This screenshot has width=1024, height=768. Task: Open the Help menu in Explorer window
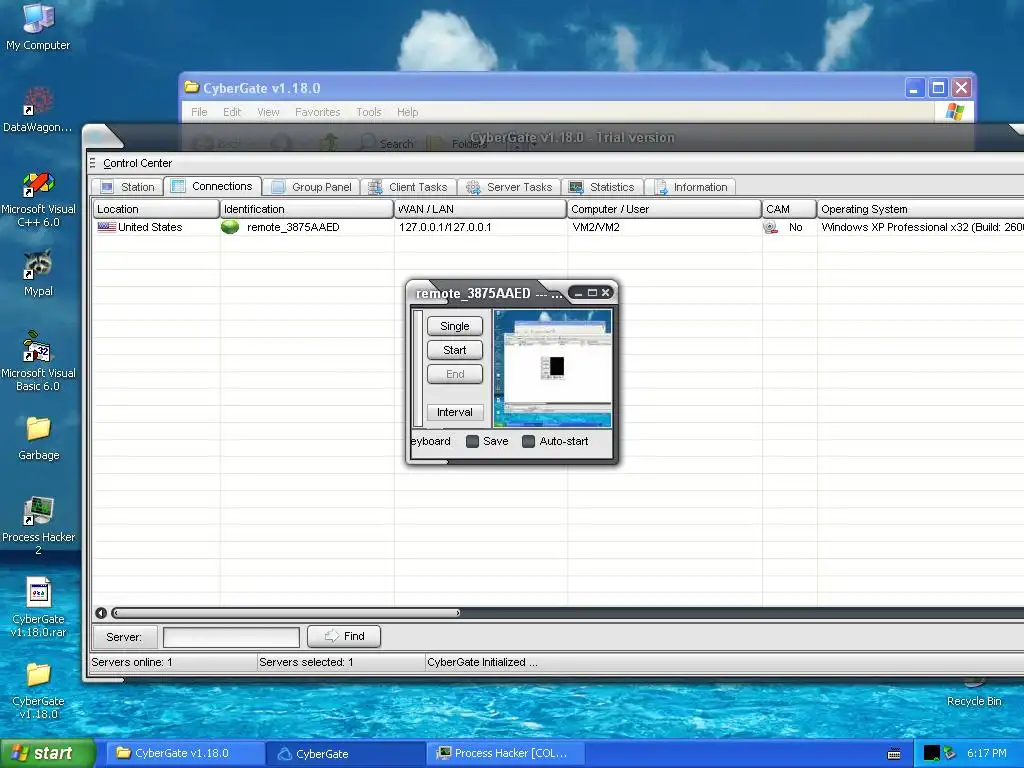[x=408, y=112]
